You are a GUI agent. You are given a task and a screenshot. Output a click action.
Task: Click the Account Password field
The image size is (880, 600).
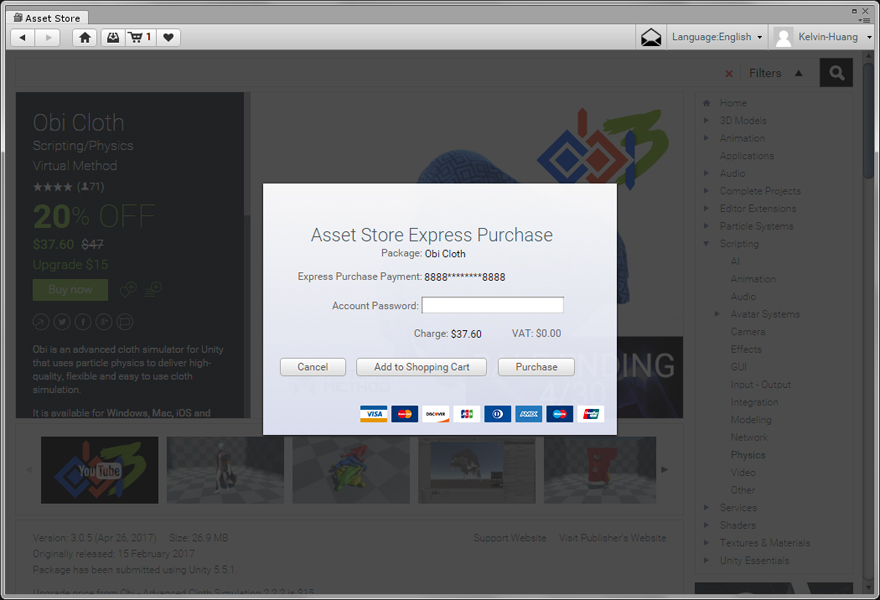493,305
